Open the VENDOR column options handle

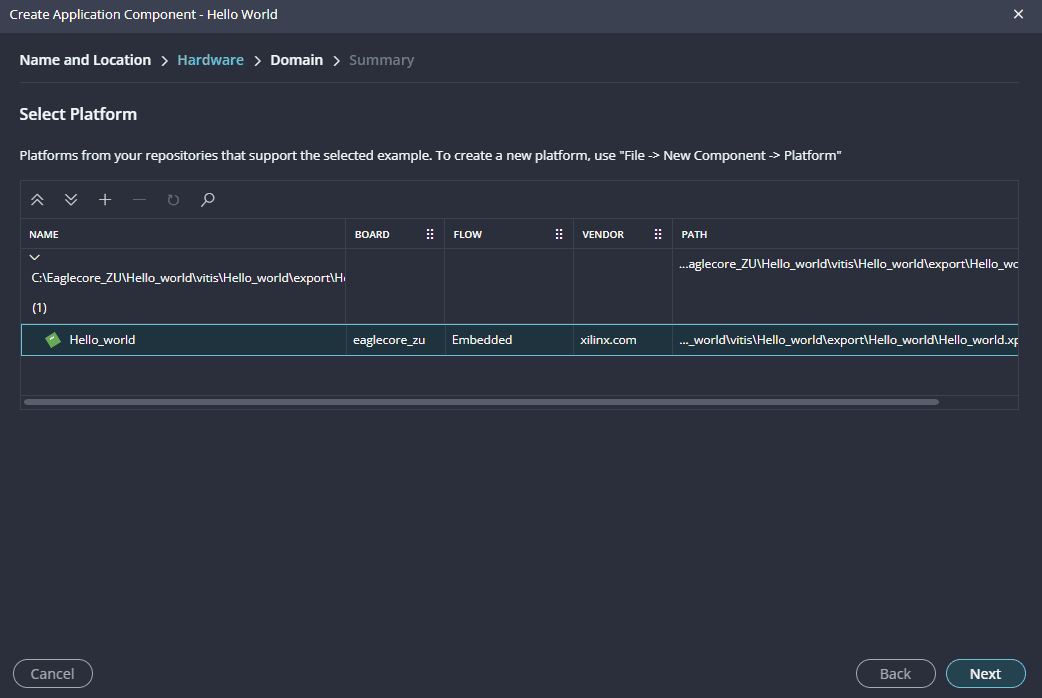coord(658,234)
